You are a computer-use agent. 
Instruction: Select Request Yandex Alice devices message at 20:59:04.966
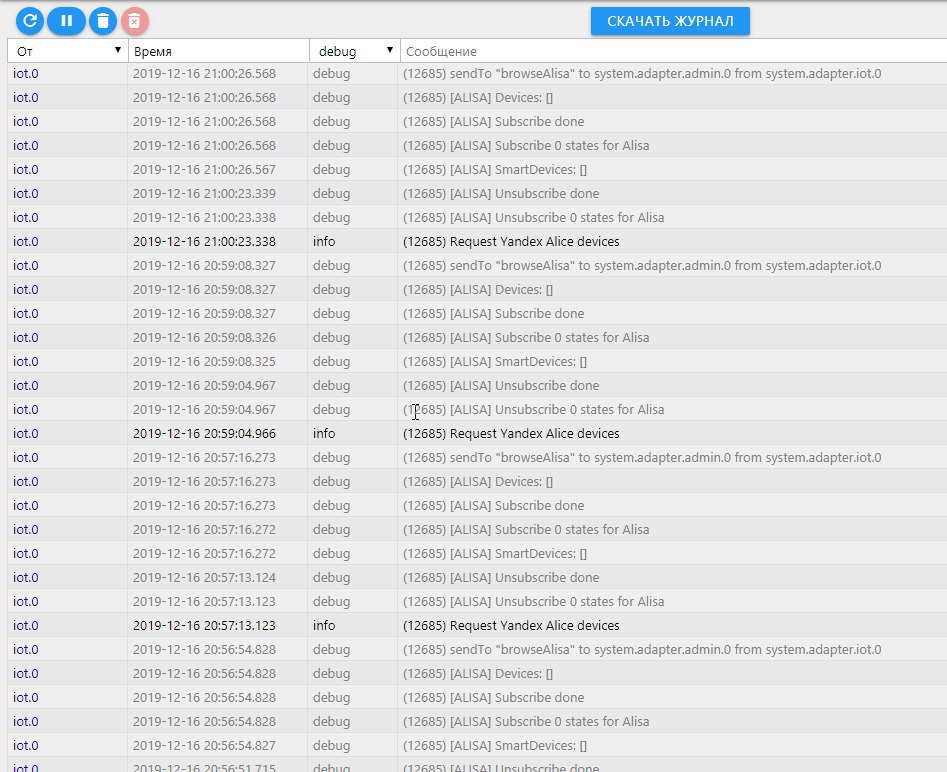511,434
